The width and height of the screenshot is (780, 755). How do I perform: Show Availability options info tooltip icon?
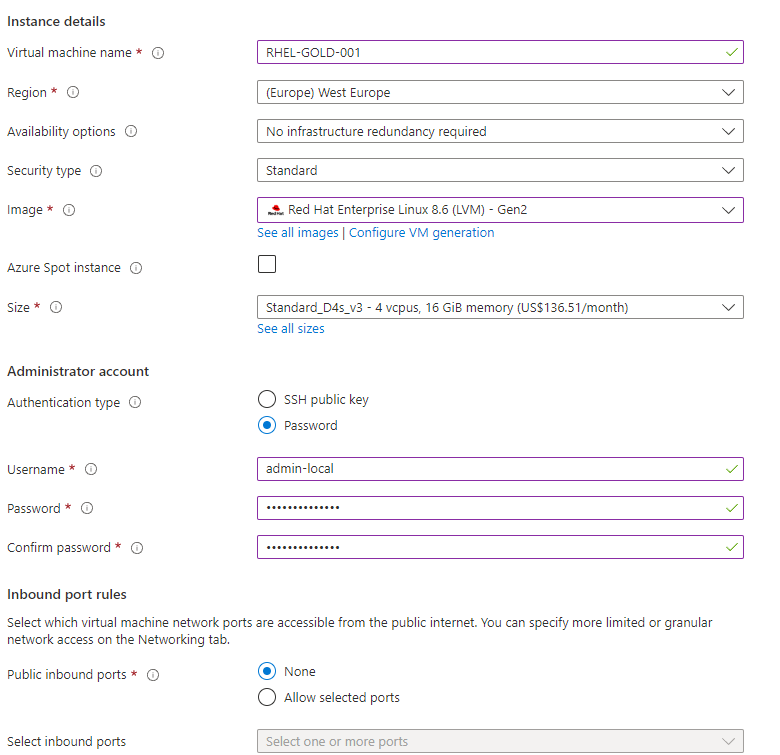tap(131, 131)
